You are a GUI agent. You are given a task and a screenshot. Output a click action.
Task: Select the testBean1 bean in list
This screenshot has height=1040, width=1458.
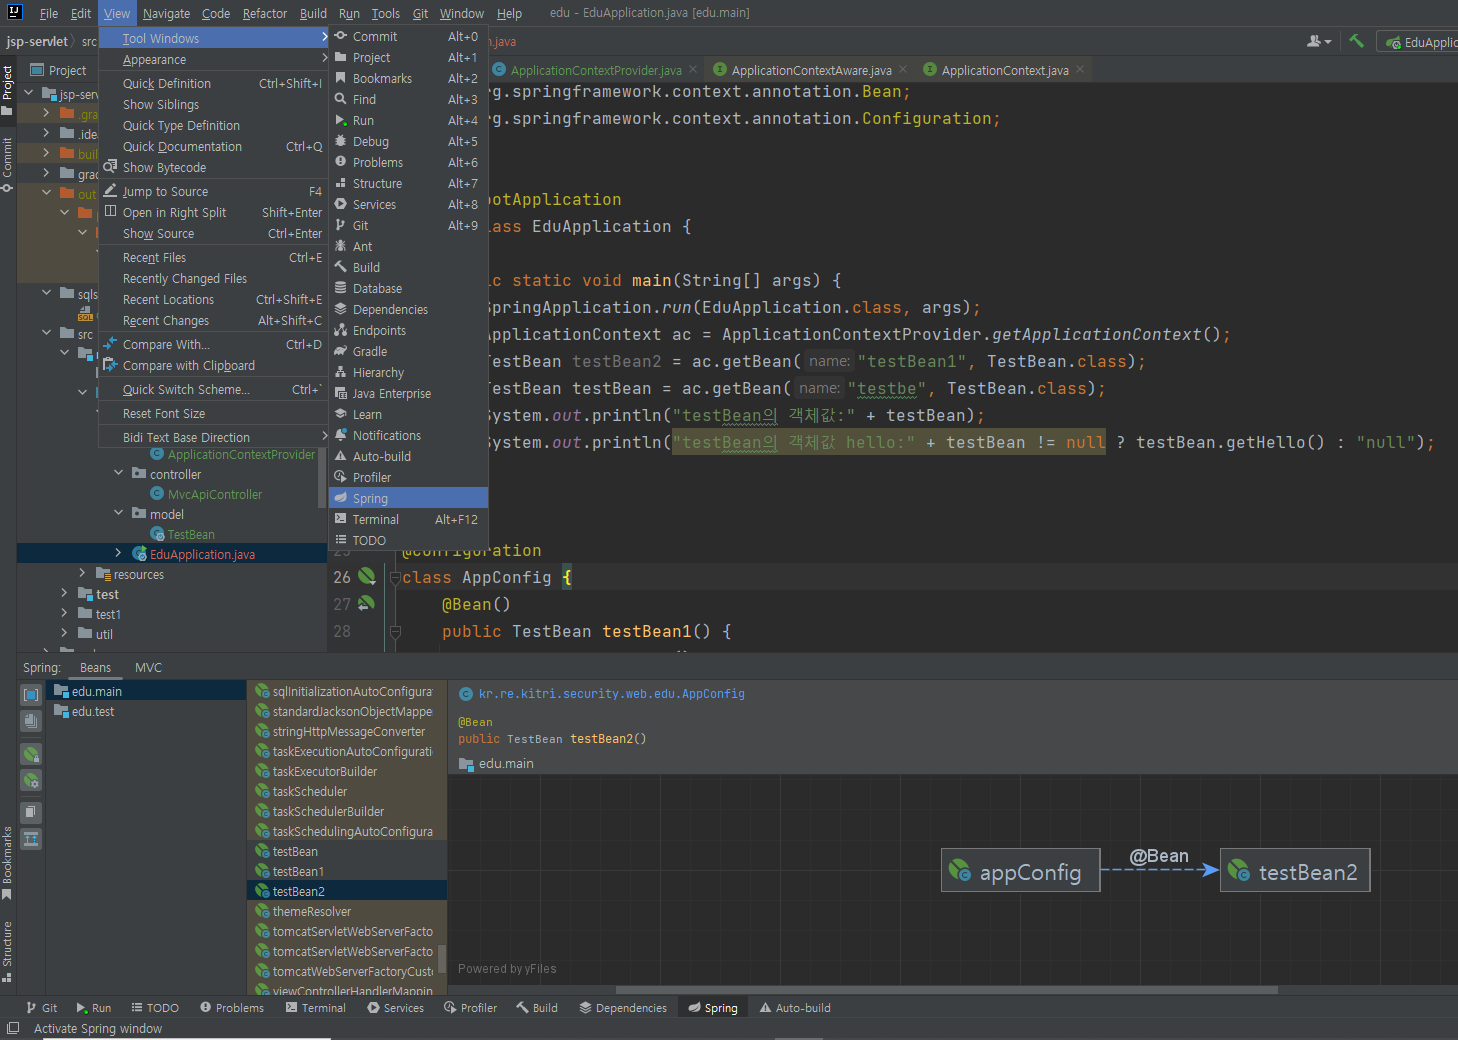[x=346, y=871]
